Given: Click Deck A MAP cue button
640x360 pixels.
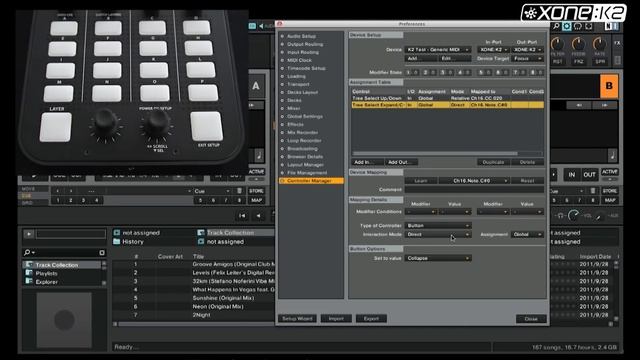Looking at the screenshot, I should click(x=256, y=200).
